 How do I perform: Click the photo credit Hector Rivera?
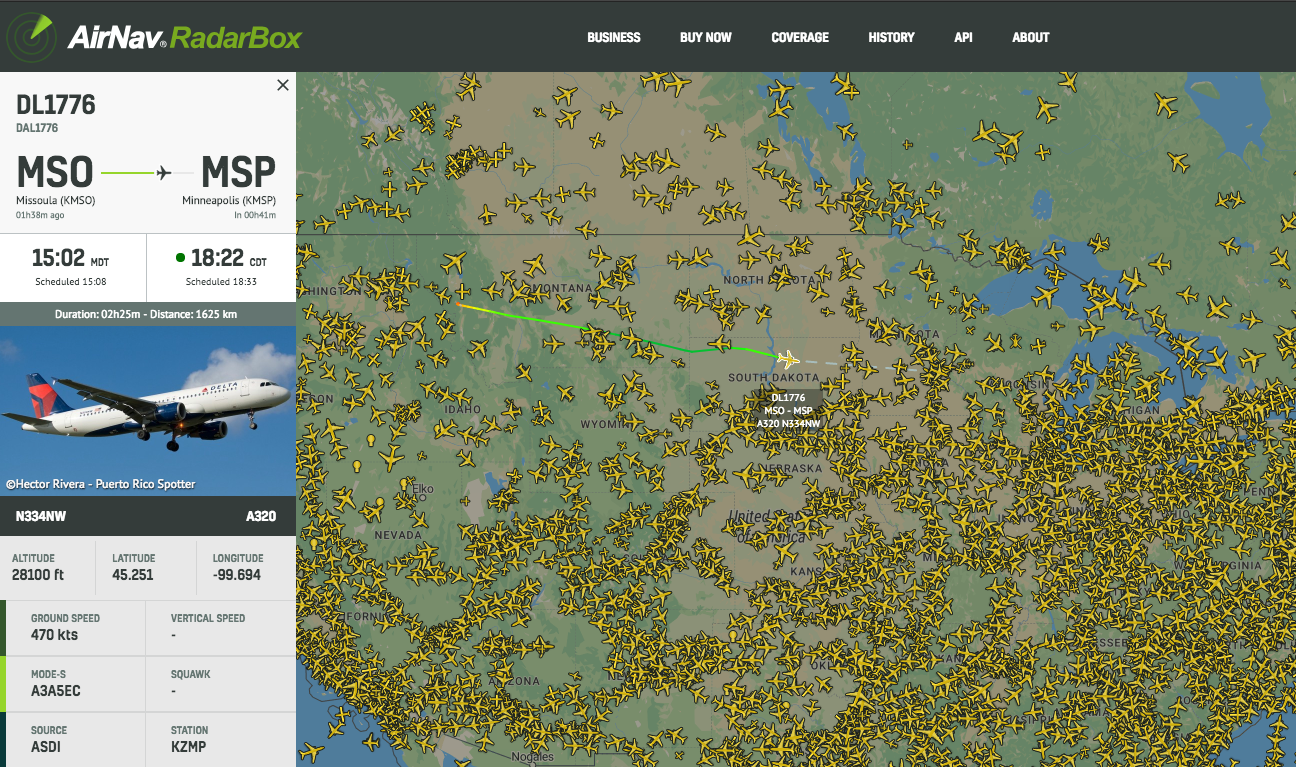point(100,484)
